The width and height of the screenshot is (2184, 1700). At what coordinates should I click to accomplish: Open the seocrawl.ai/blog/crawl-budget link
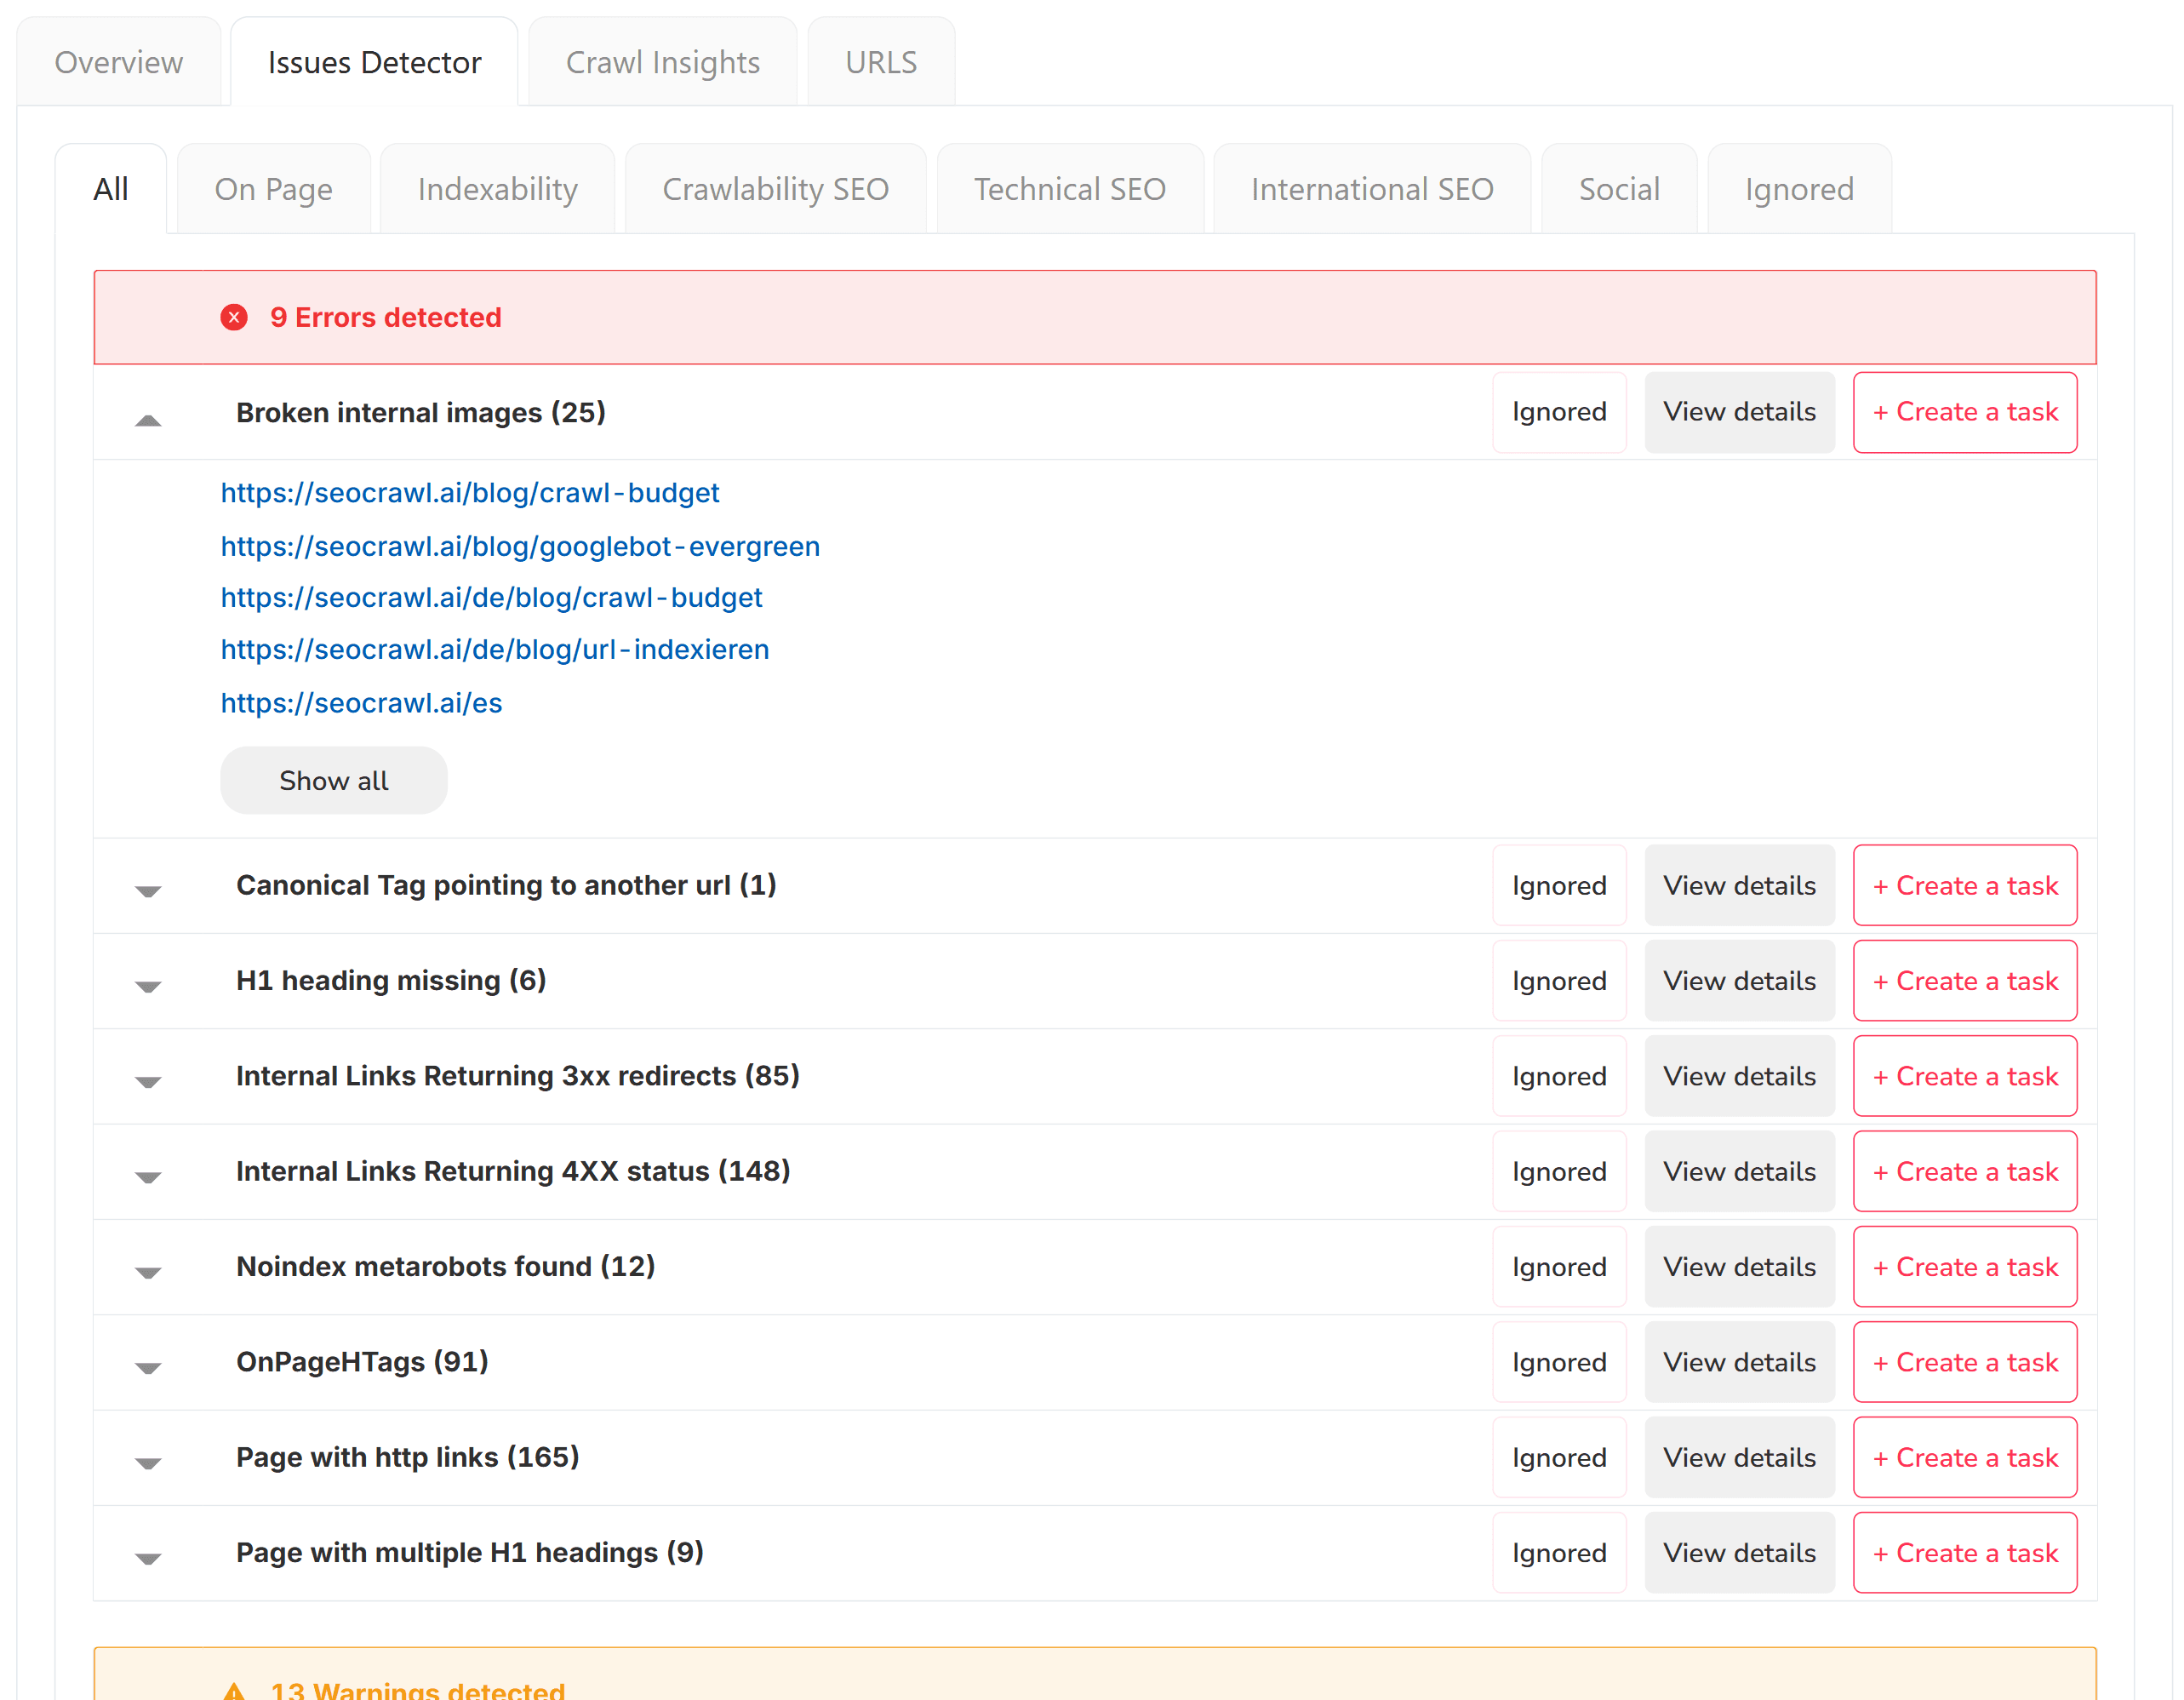click(470, 493)
